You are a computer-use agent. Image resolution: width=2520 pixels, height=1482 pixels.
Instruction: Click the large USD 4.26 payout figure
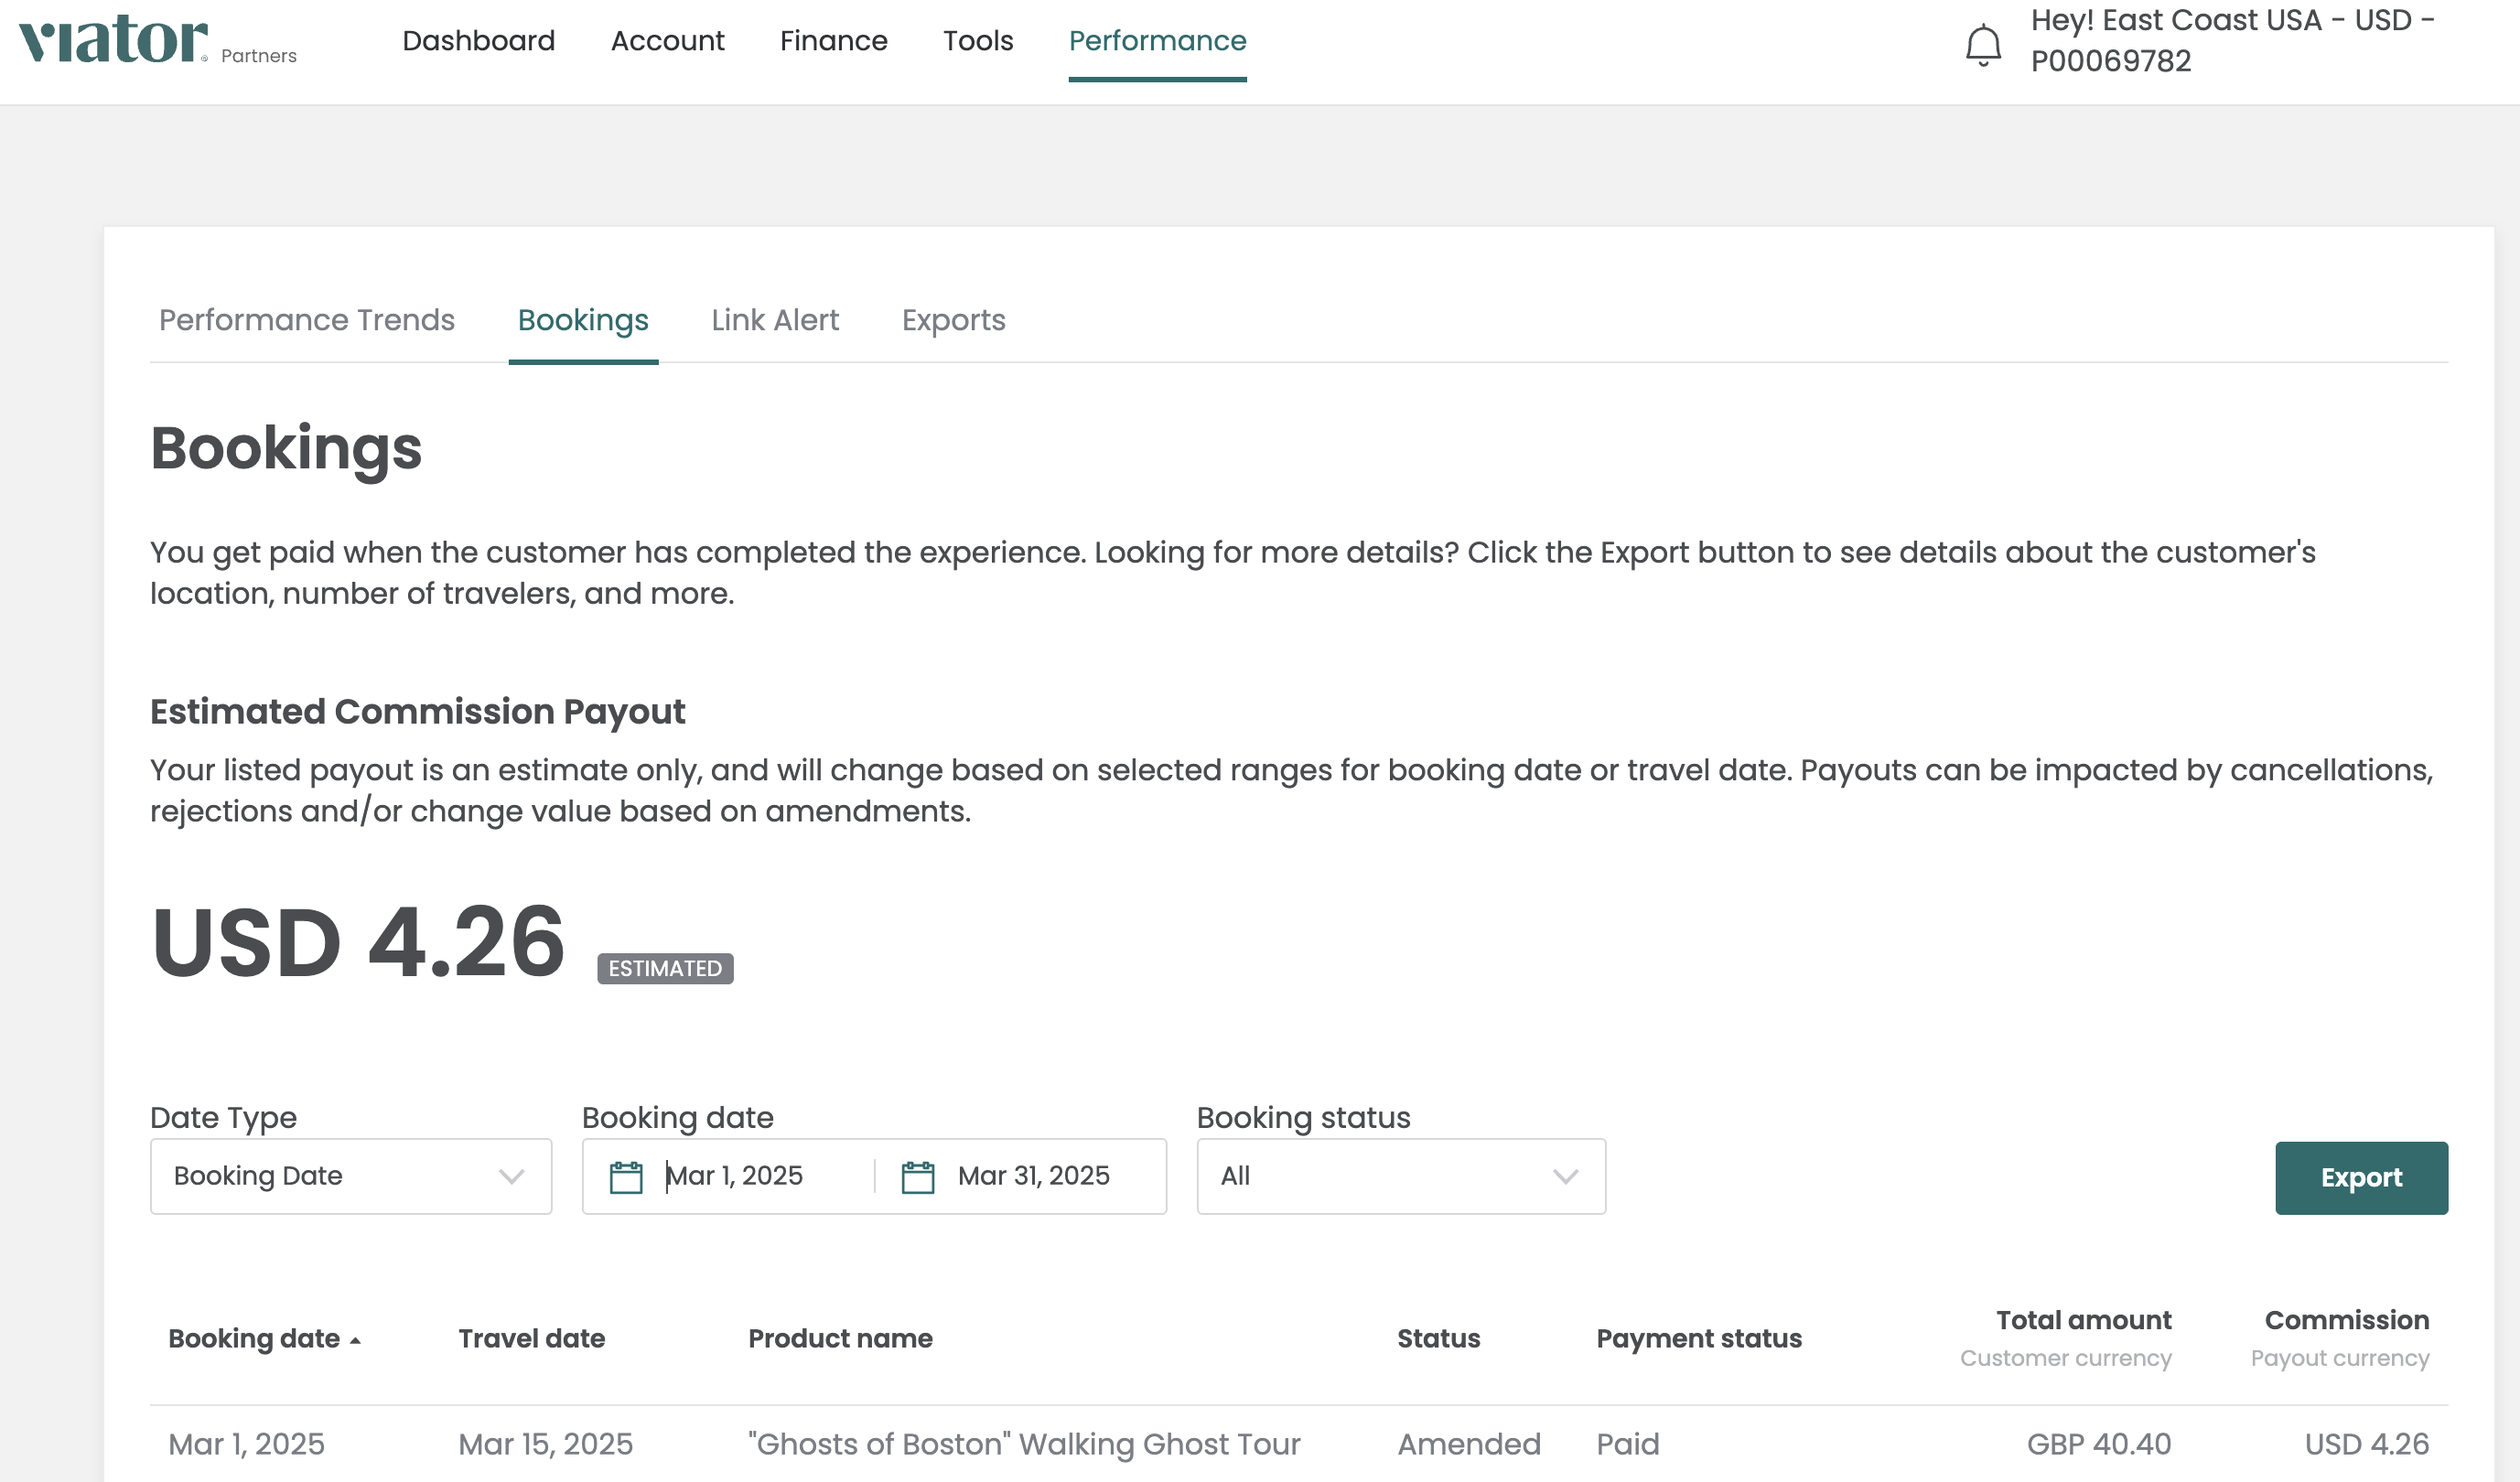pos(358,942)
